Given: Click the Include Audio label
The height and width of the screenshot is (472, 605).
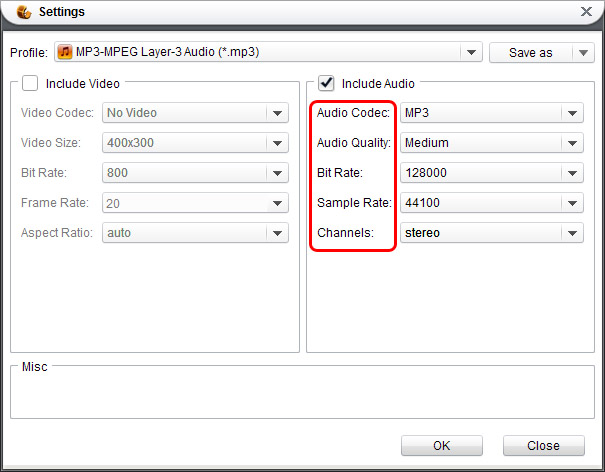Looking at the screenshot, I should [378, 83].
